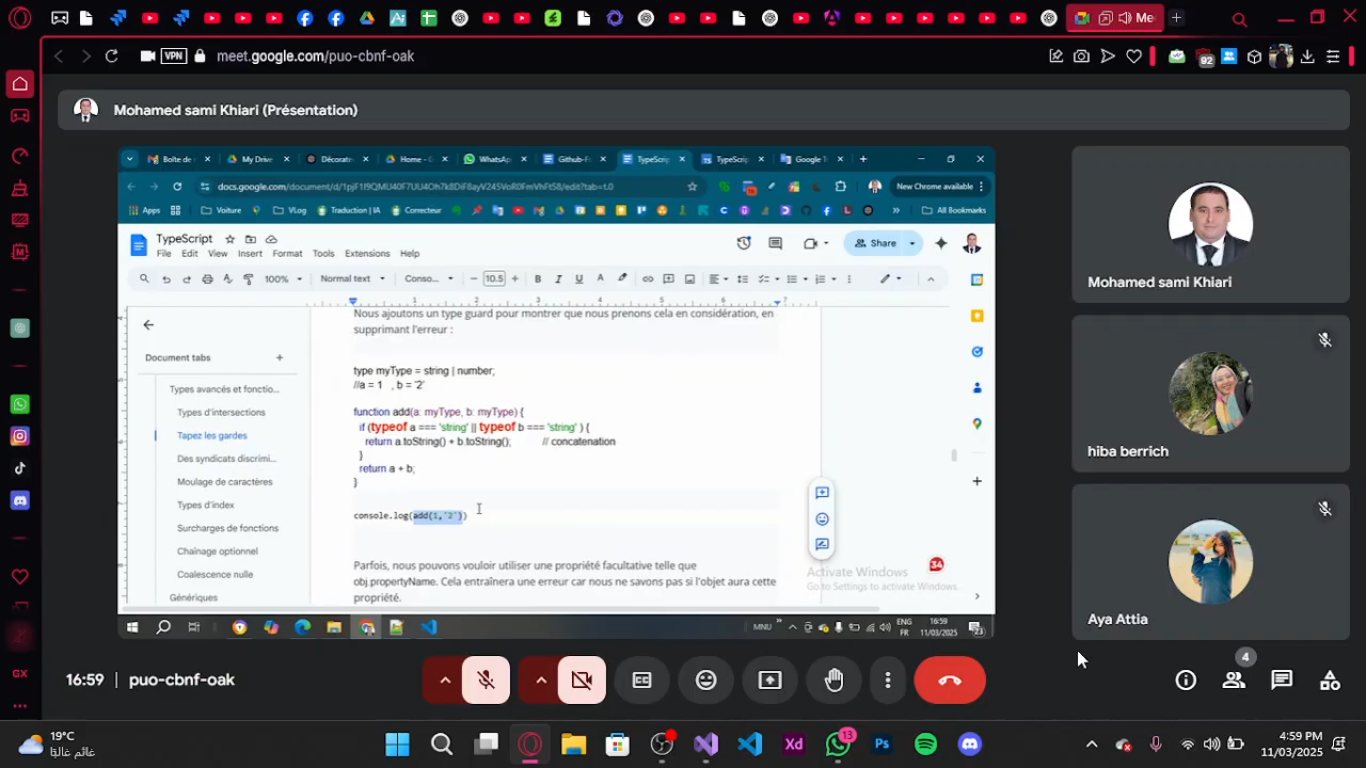
Task: Open the 100% zoom dropdown in Docs
Action: pyautogui.click(x=284, y=279)
